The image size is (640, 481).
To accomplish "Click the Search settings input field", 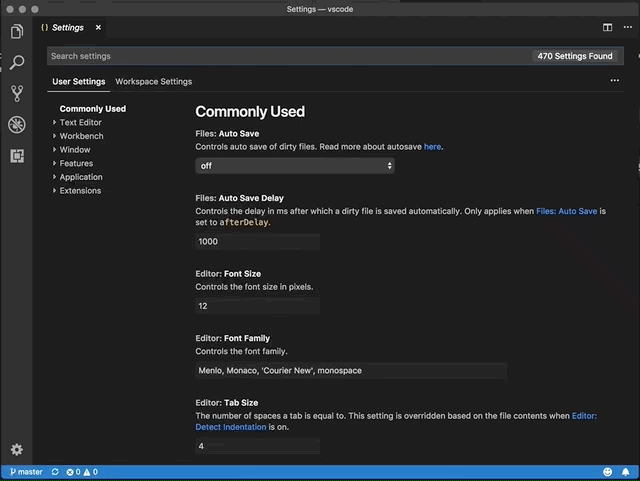I will (x=288, y=56).
